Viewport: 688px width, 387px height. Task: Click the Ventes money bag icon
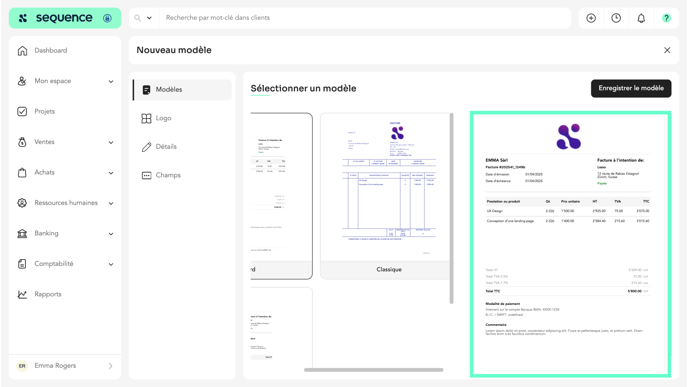point(22,142)
